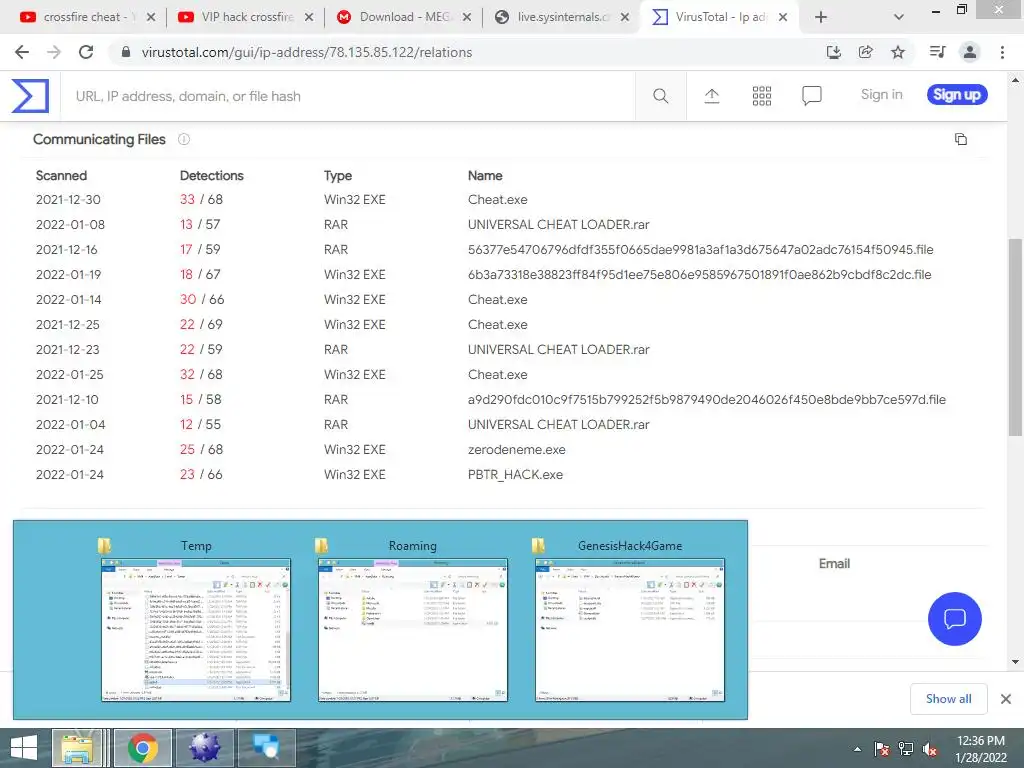This screenshot has width=1024, height=768.
Task: Open the blue spiky ball taskbar app
Action: (205, 748)
